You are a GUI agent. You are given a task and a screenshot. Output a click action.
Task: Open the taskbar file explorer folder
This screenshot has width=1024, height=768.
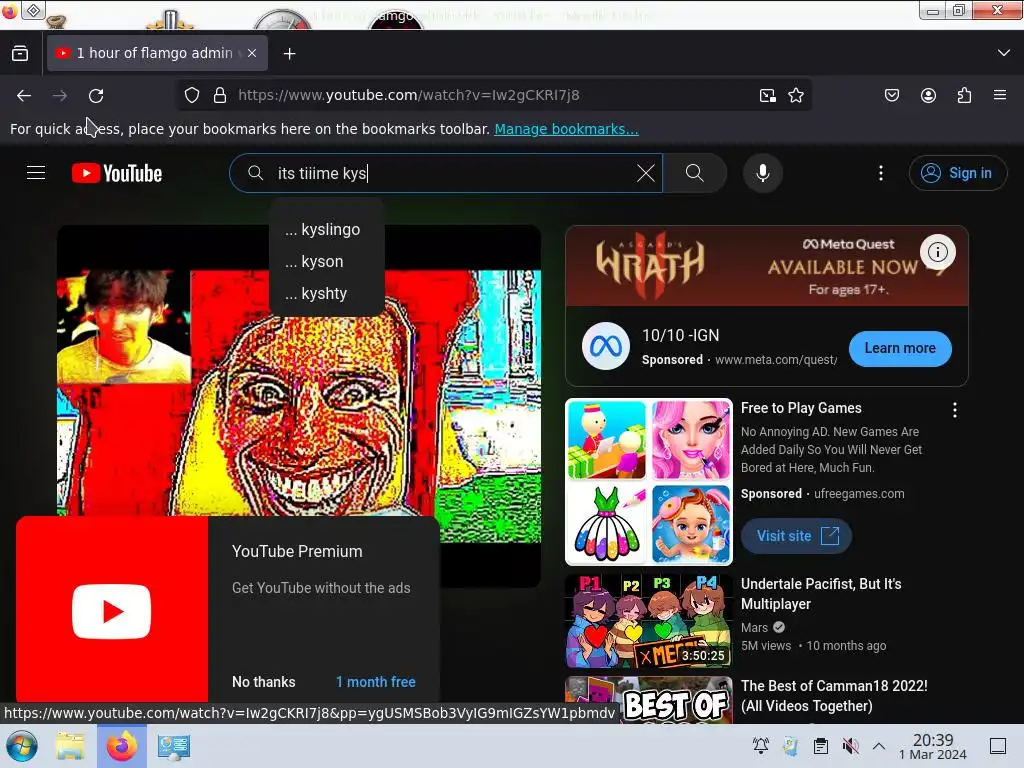70,746
